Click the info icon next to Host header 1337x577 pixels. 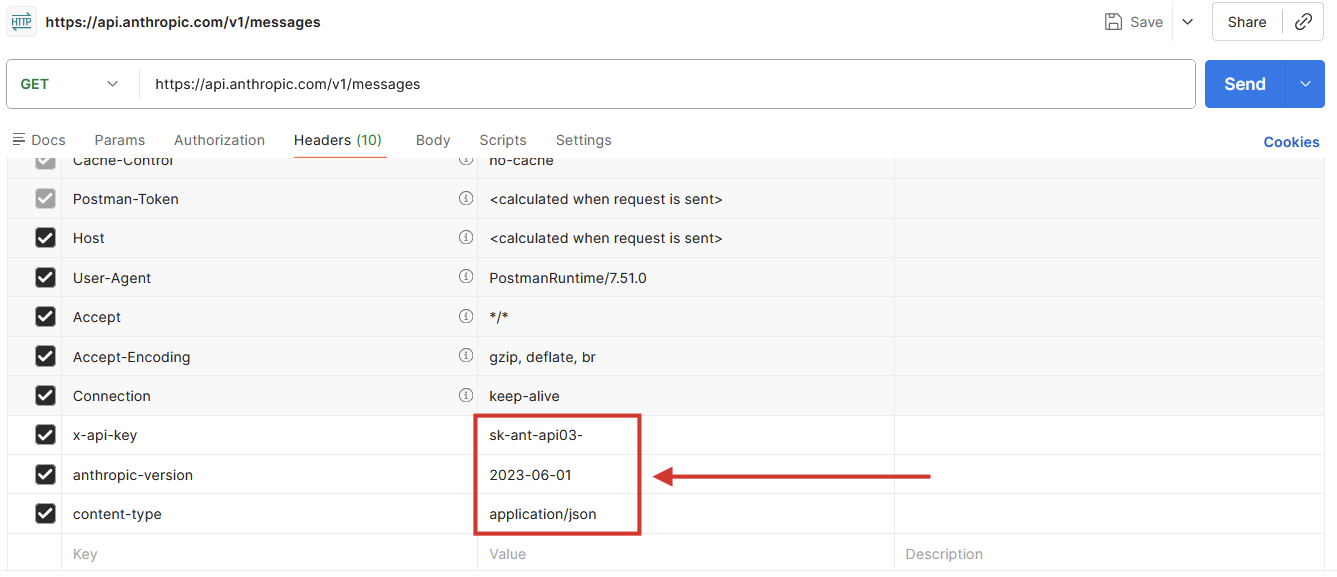pos(466,238)
